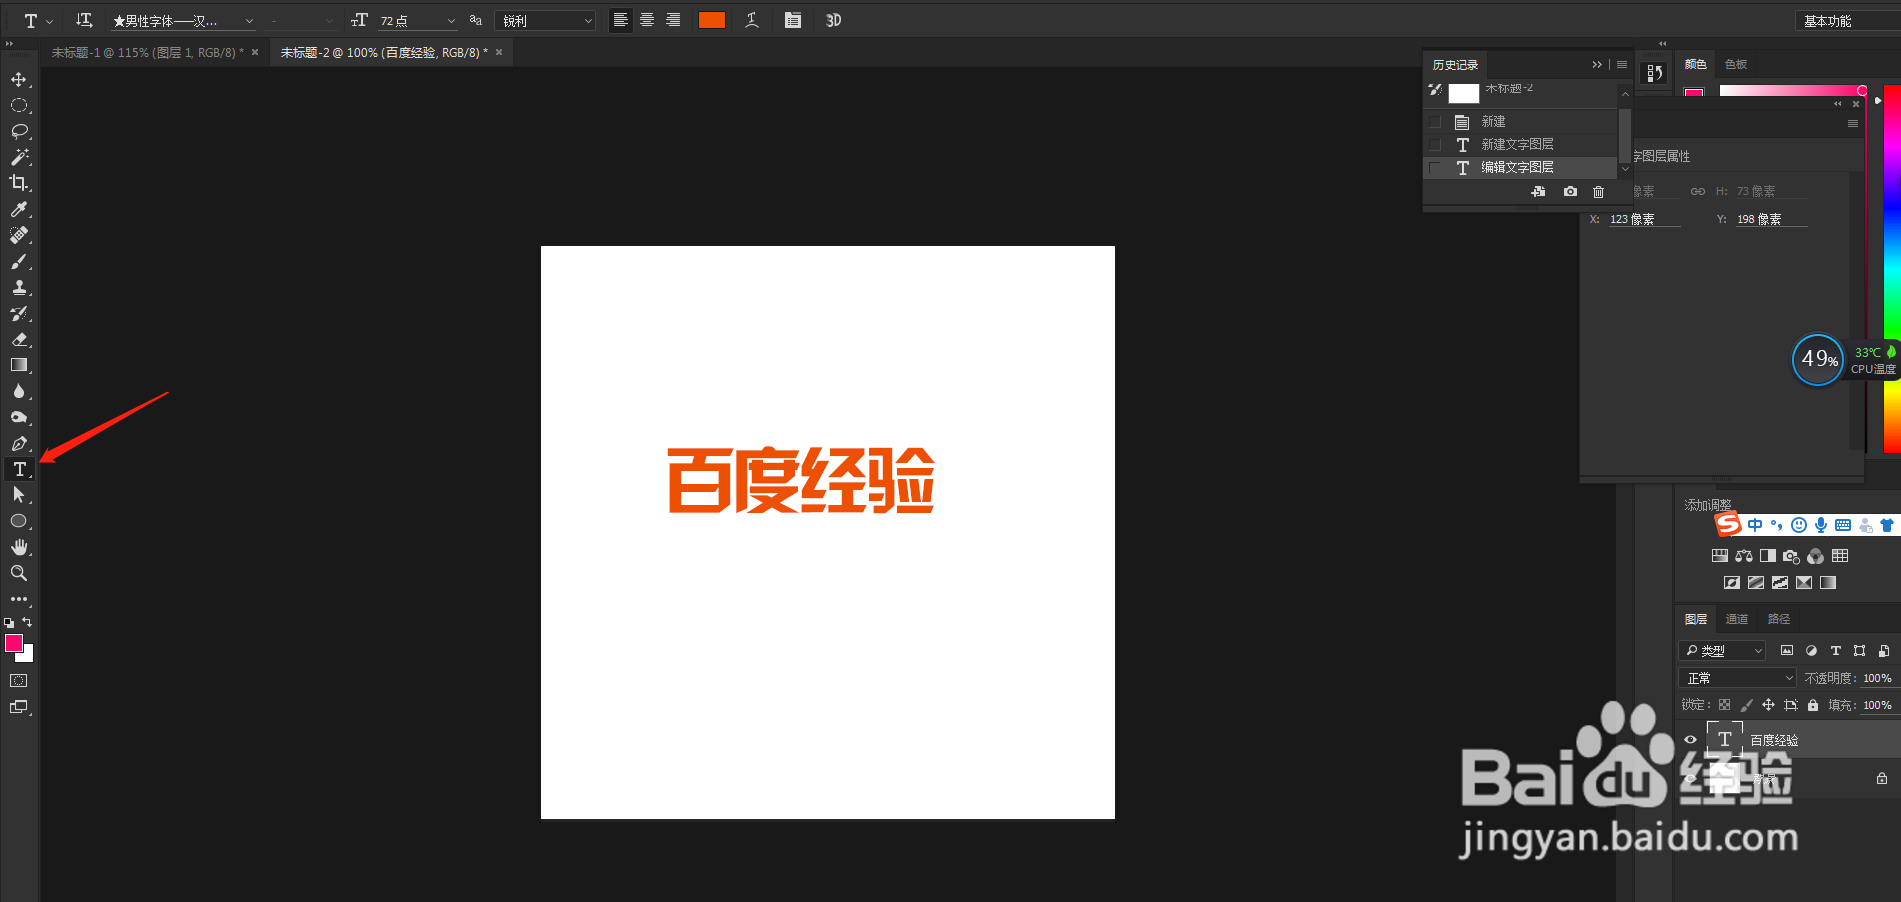
Task: Toggle lock transparent pixels
Action: pos(1724,705)
